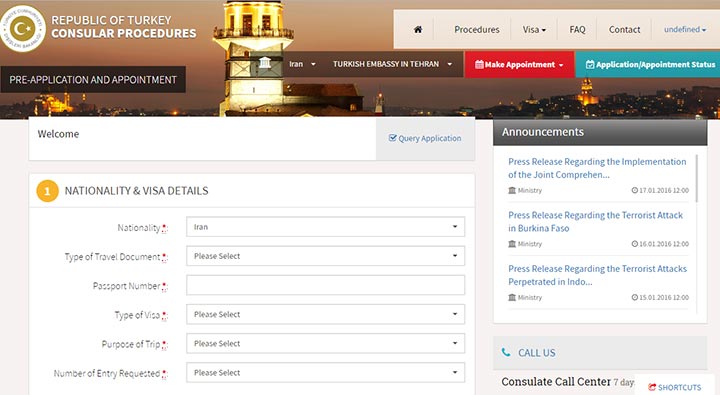Screen dimensions: 720x395
Task: Click the SHORTCUTS arrow icon
Action: (x=652, y=387)
